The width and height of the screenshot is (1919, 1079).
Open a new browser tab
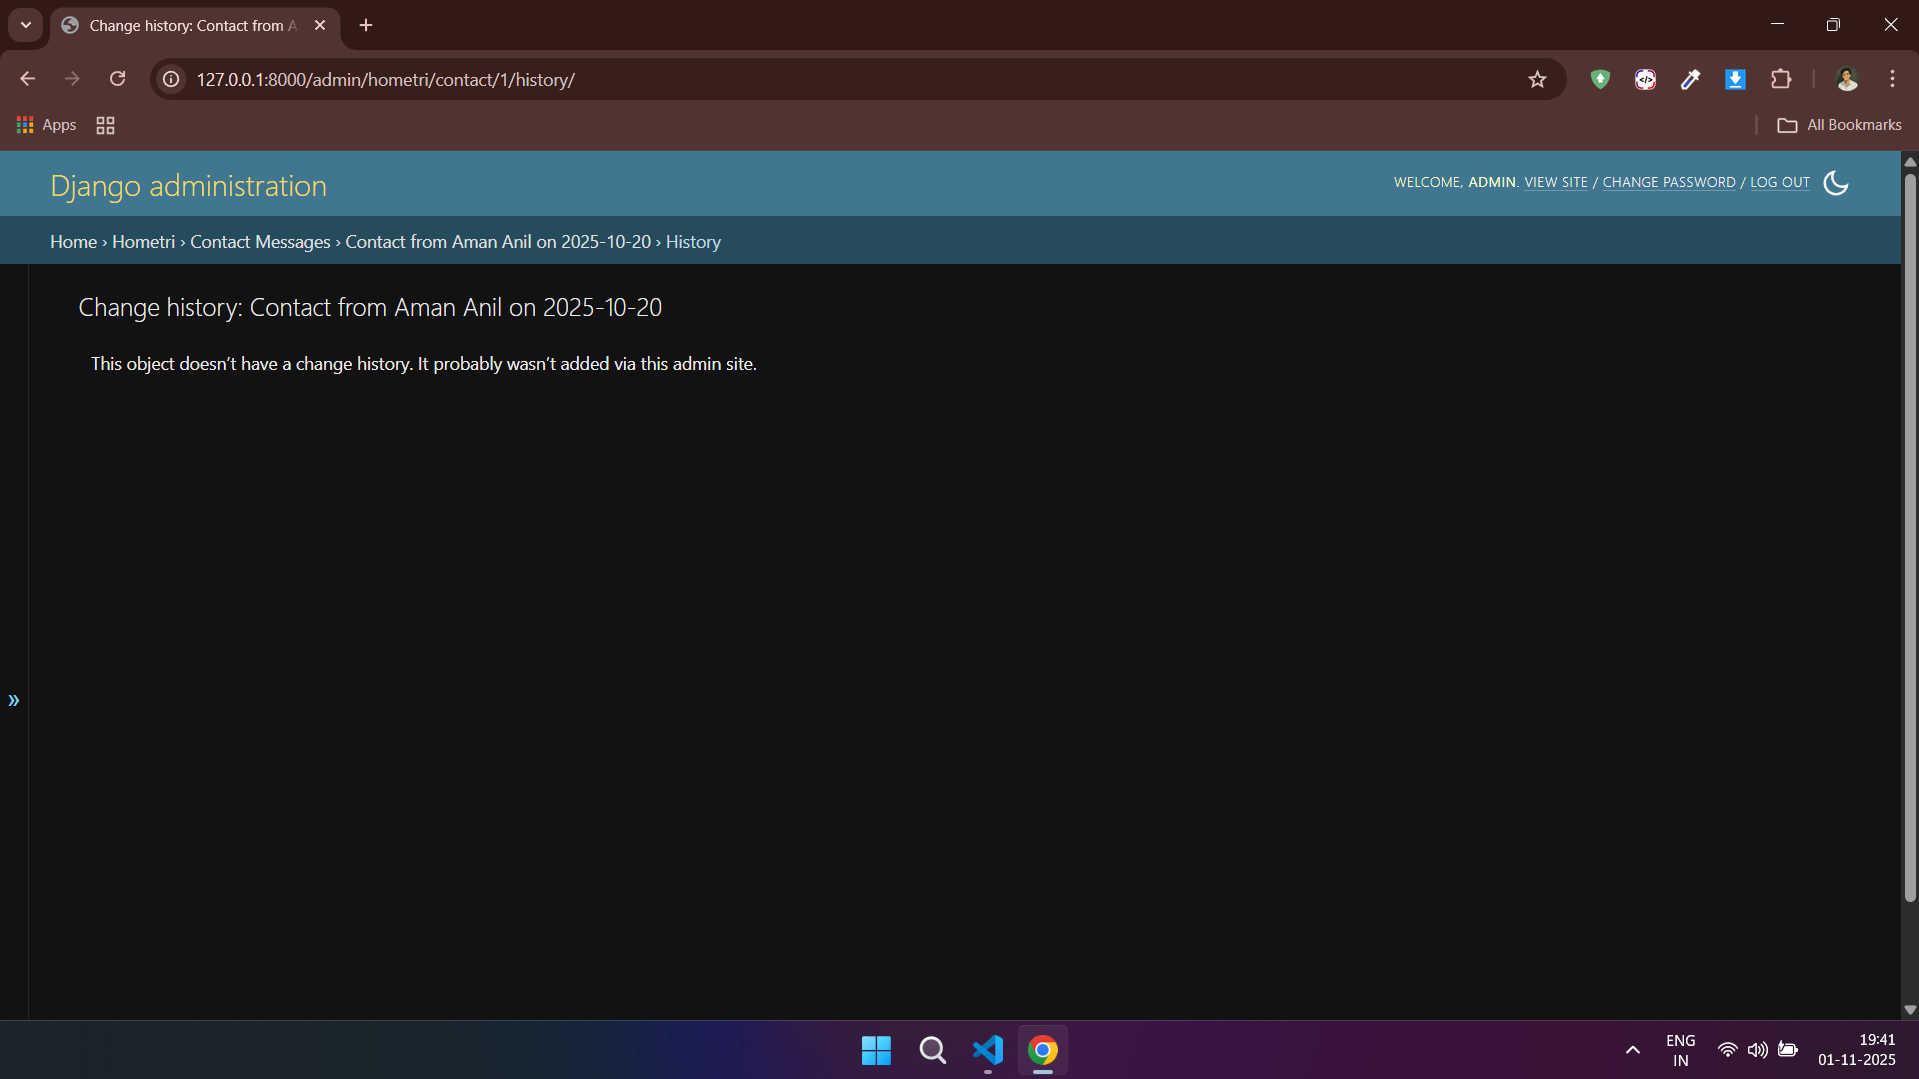click(x=366, y=25)
